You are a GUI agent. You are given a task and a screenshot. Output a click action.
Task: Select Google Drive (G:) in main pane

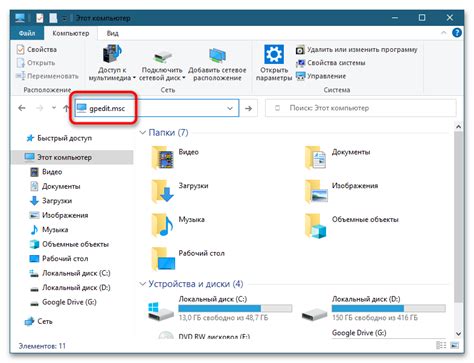pyautogui.click(x=359, y=333)
